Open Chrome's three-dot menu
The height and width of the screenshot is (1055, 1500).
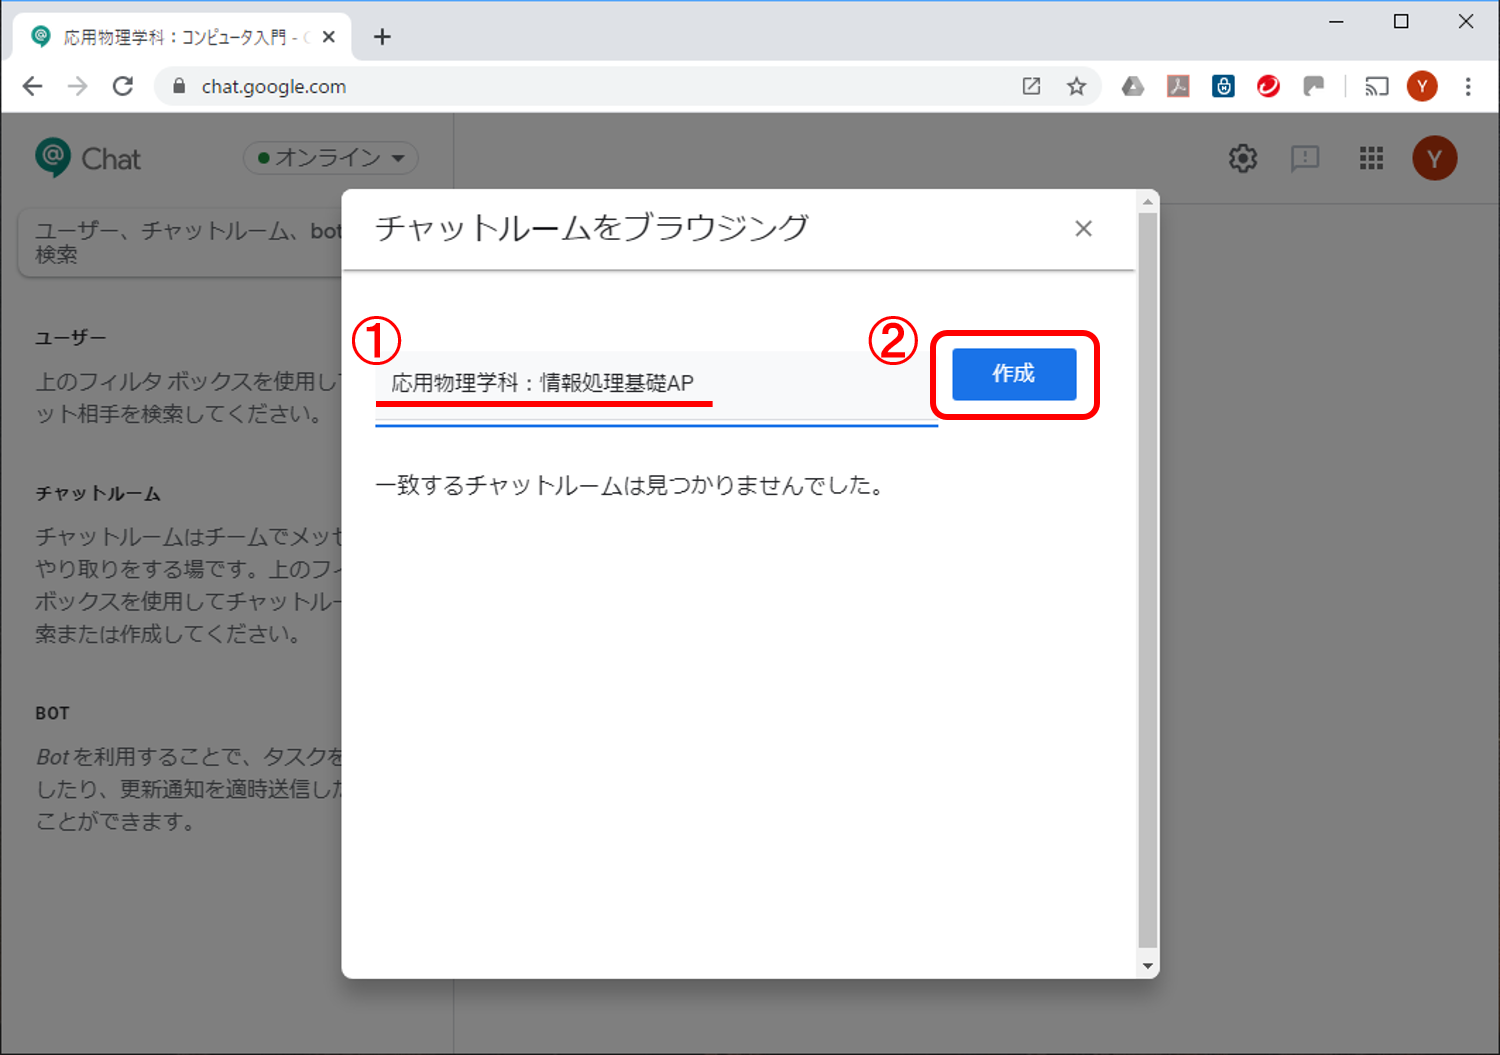tap(1468, 86)
